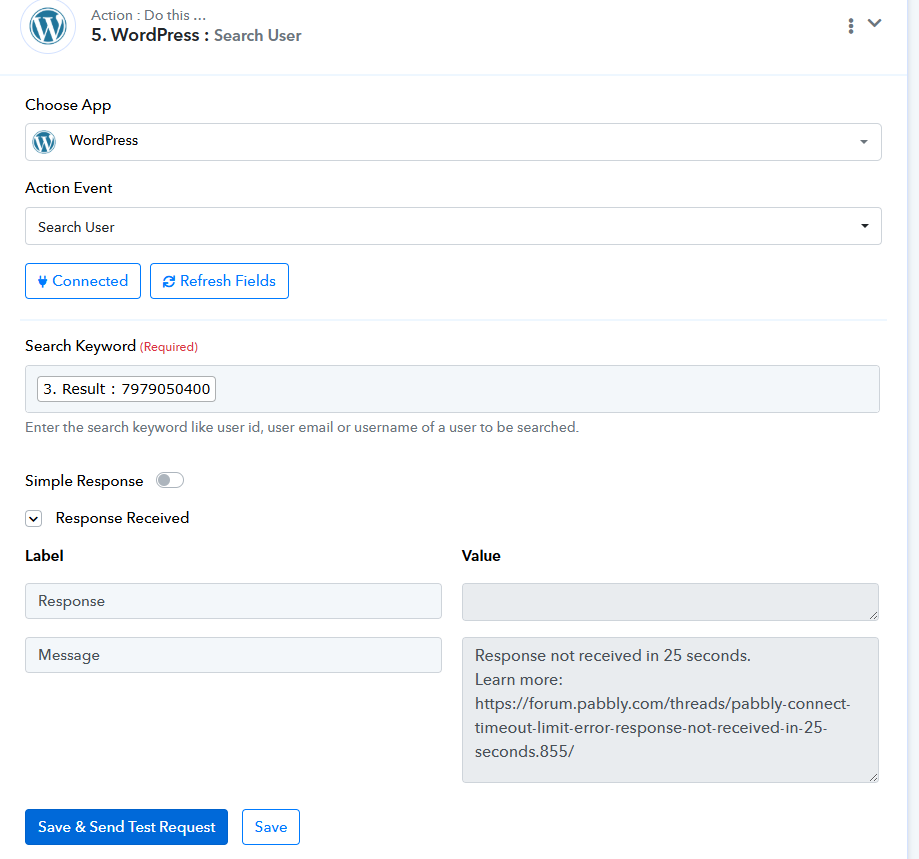Click the Connected button

(x=83, y=281)
